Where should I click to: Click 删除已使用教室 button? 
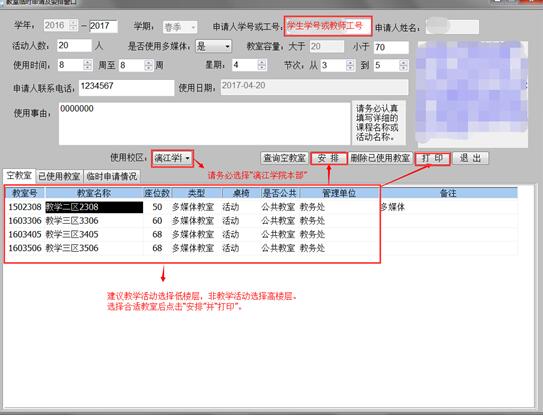[380, 158]
